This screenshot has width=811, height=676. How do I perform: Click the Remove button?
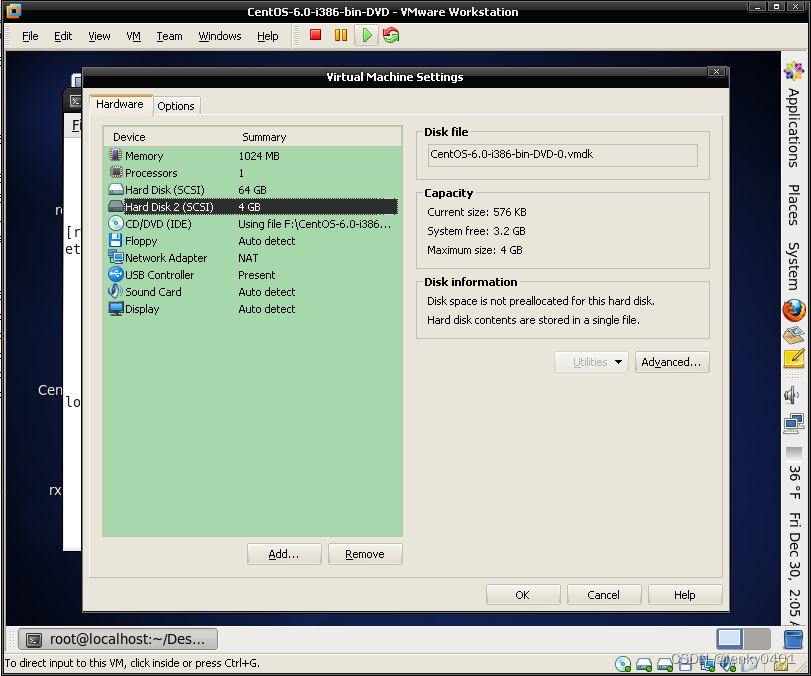point(365,554)
